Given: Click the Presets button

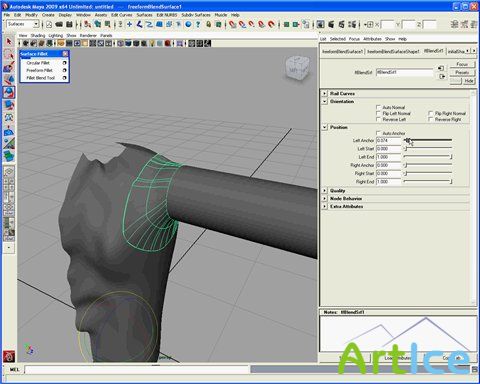Looking at the screenshot, I should point(462,72).
